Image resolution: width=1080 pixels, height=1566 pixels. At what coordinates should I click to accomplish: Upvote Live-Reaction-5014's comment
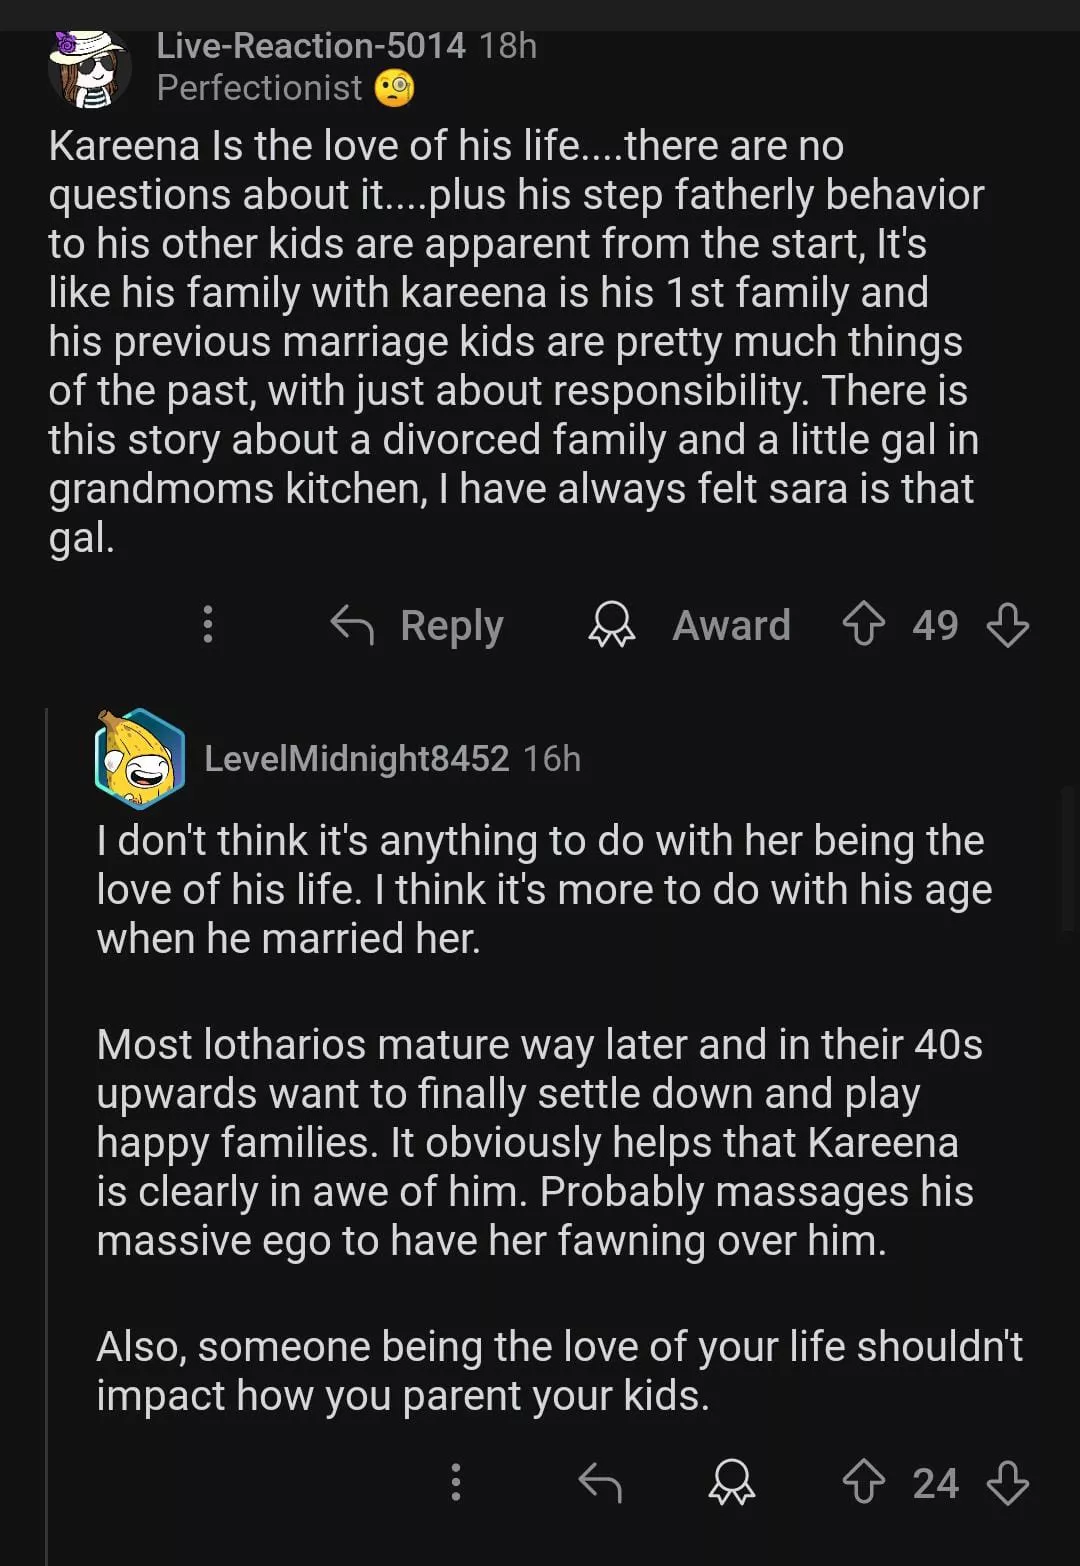864,625
